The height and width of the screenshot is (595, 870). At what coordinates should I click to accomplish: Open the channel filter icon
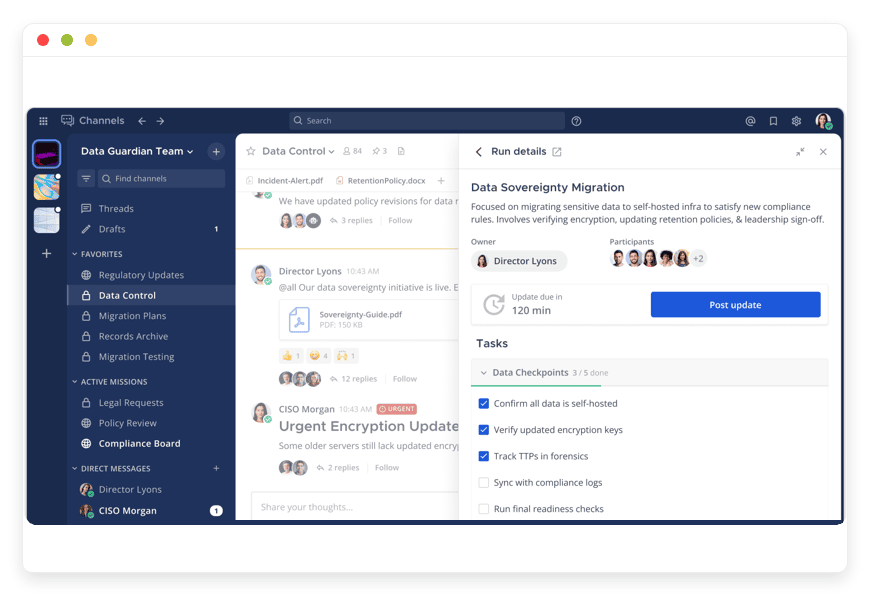point(86,179)
